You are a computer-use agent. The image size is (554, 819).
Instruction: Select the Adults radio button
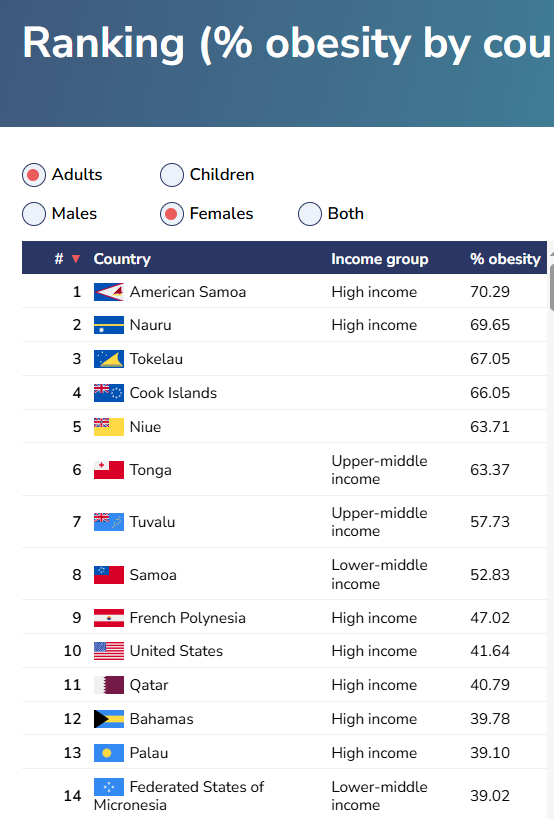(34, 175)
